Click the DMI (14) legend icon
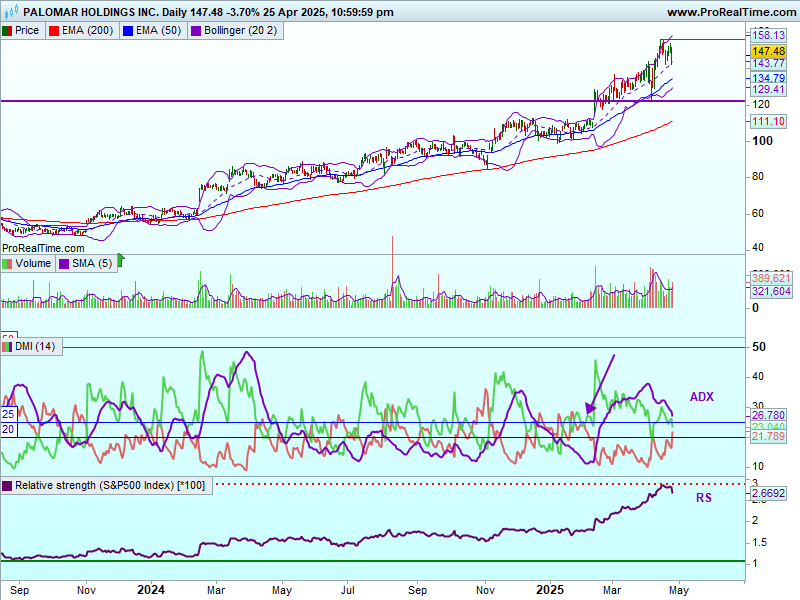This screenshot has height=600, width=800. pos(8,347)
